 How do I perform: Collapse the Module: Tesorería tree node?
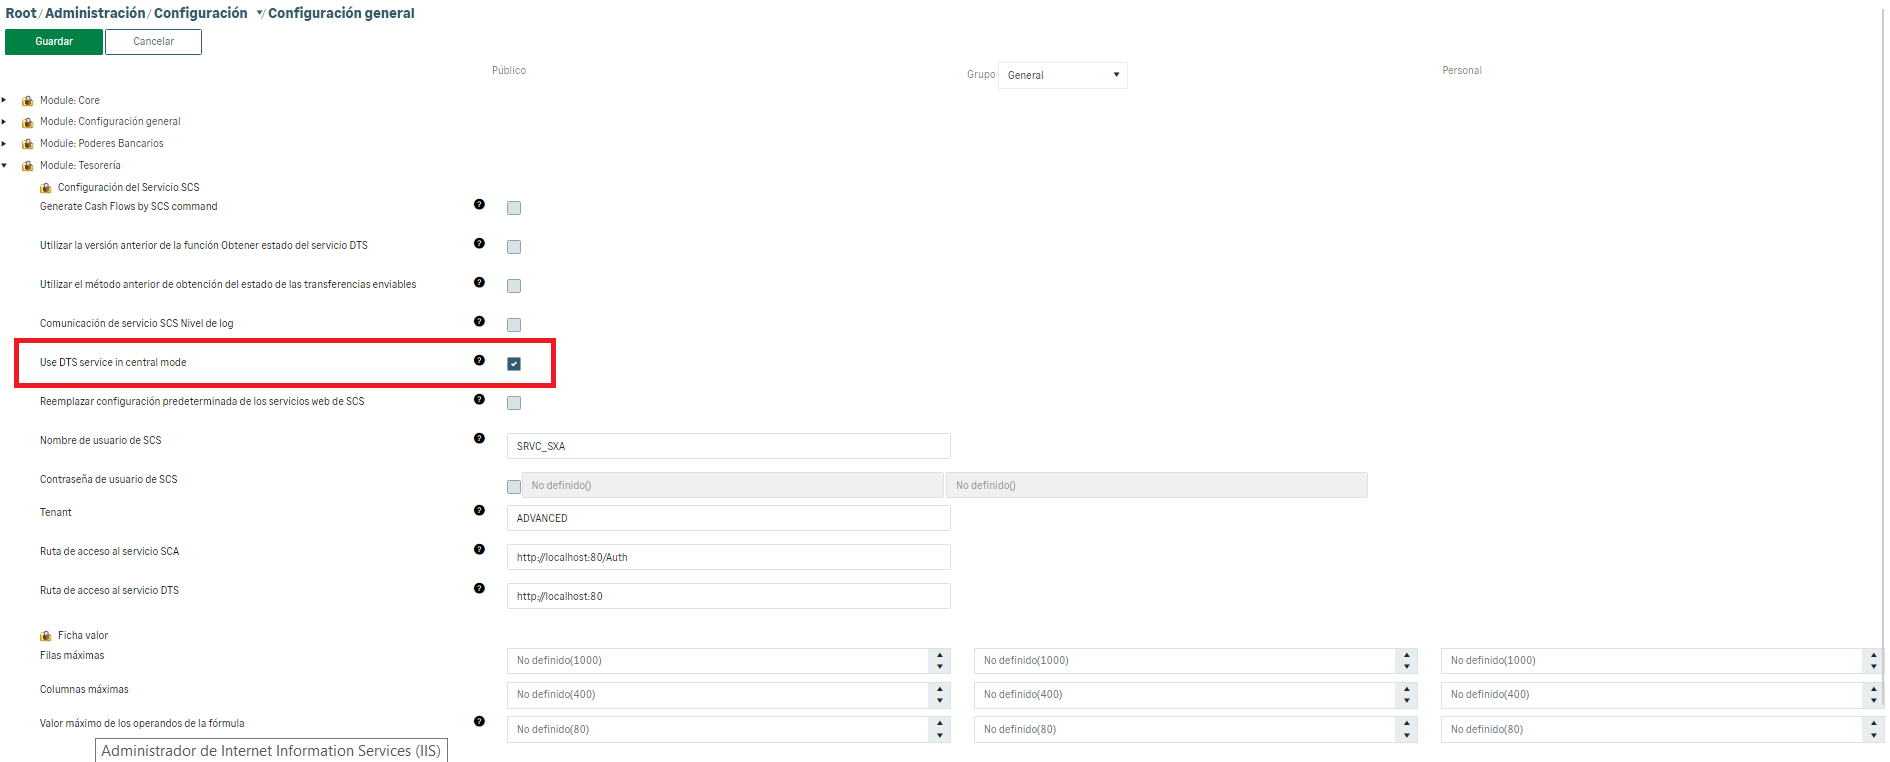pyautogui.click(x=4, y=166)
